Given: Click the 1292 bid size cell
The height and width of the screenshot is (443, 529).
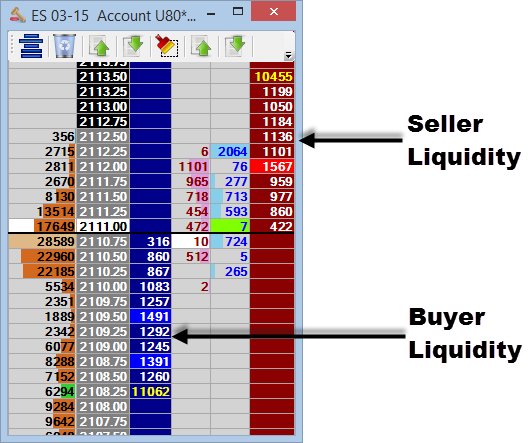Looking at the screenshot, I should pyautogui.click(x=150, y=331).
